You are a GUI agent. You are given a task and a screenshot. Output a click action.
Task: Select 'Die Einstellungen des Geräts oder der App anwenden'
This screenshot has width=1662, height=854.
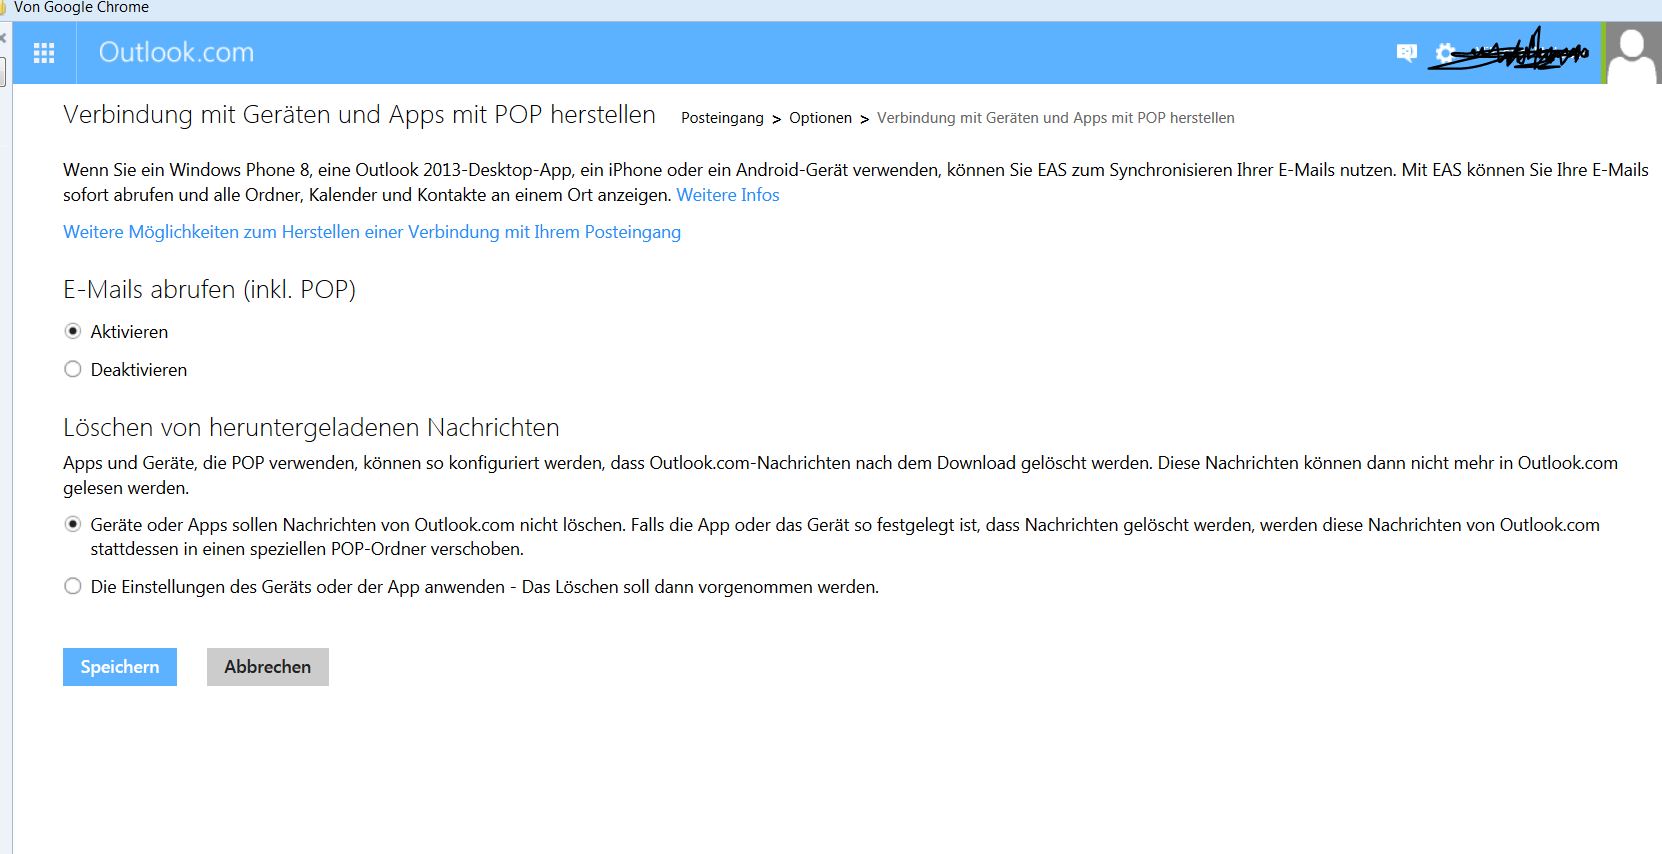73,586
